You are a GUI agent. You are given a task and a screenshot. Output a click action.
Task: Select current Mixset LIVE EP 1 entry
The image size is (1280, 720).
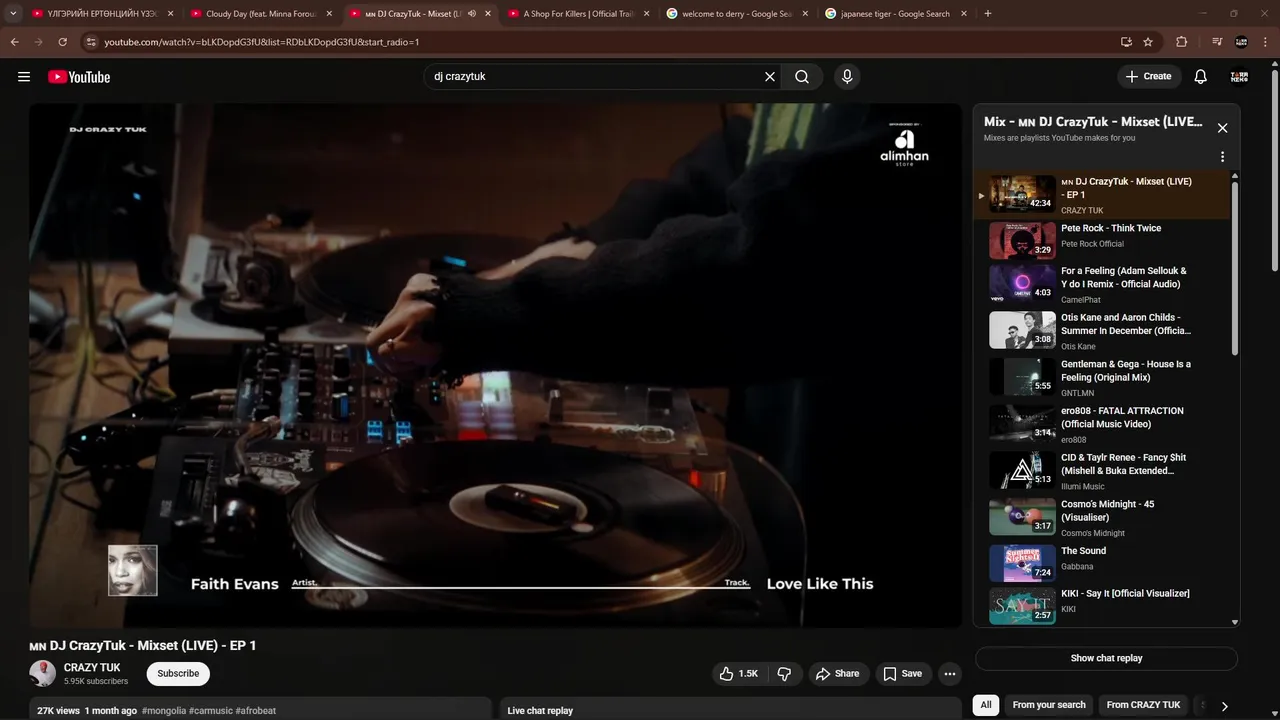(1100, 194)
